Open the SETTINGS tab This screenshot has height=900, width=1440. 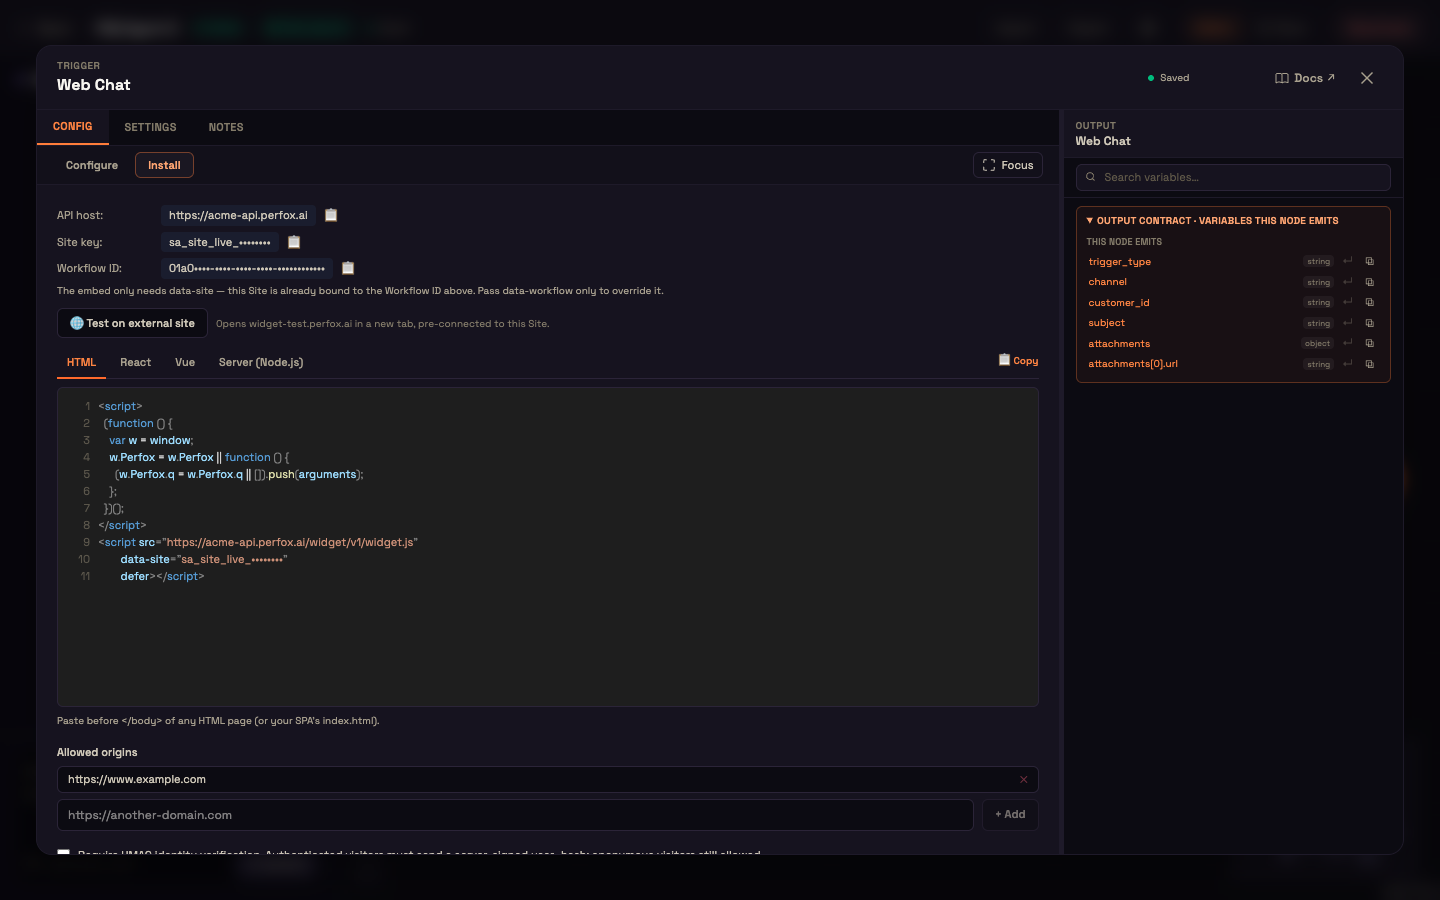(150, 127)
